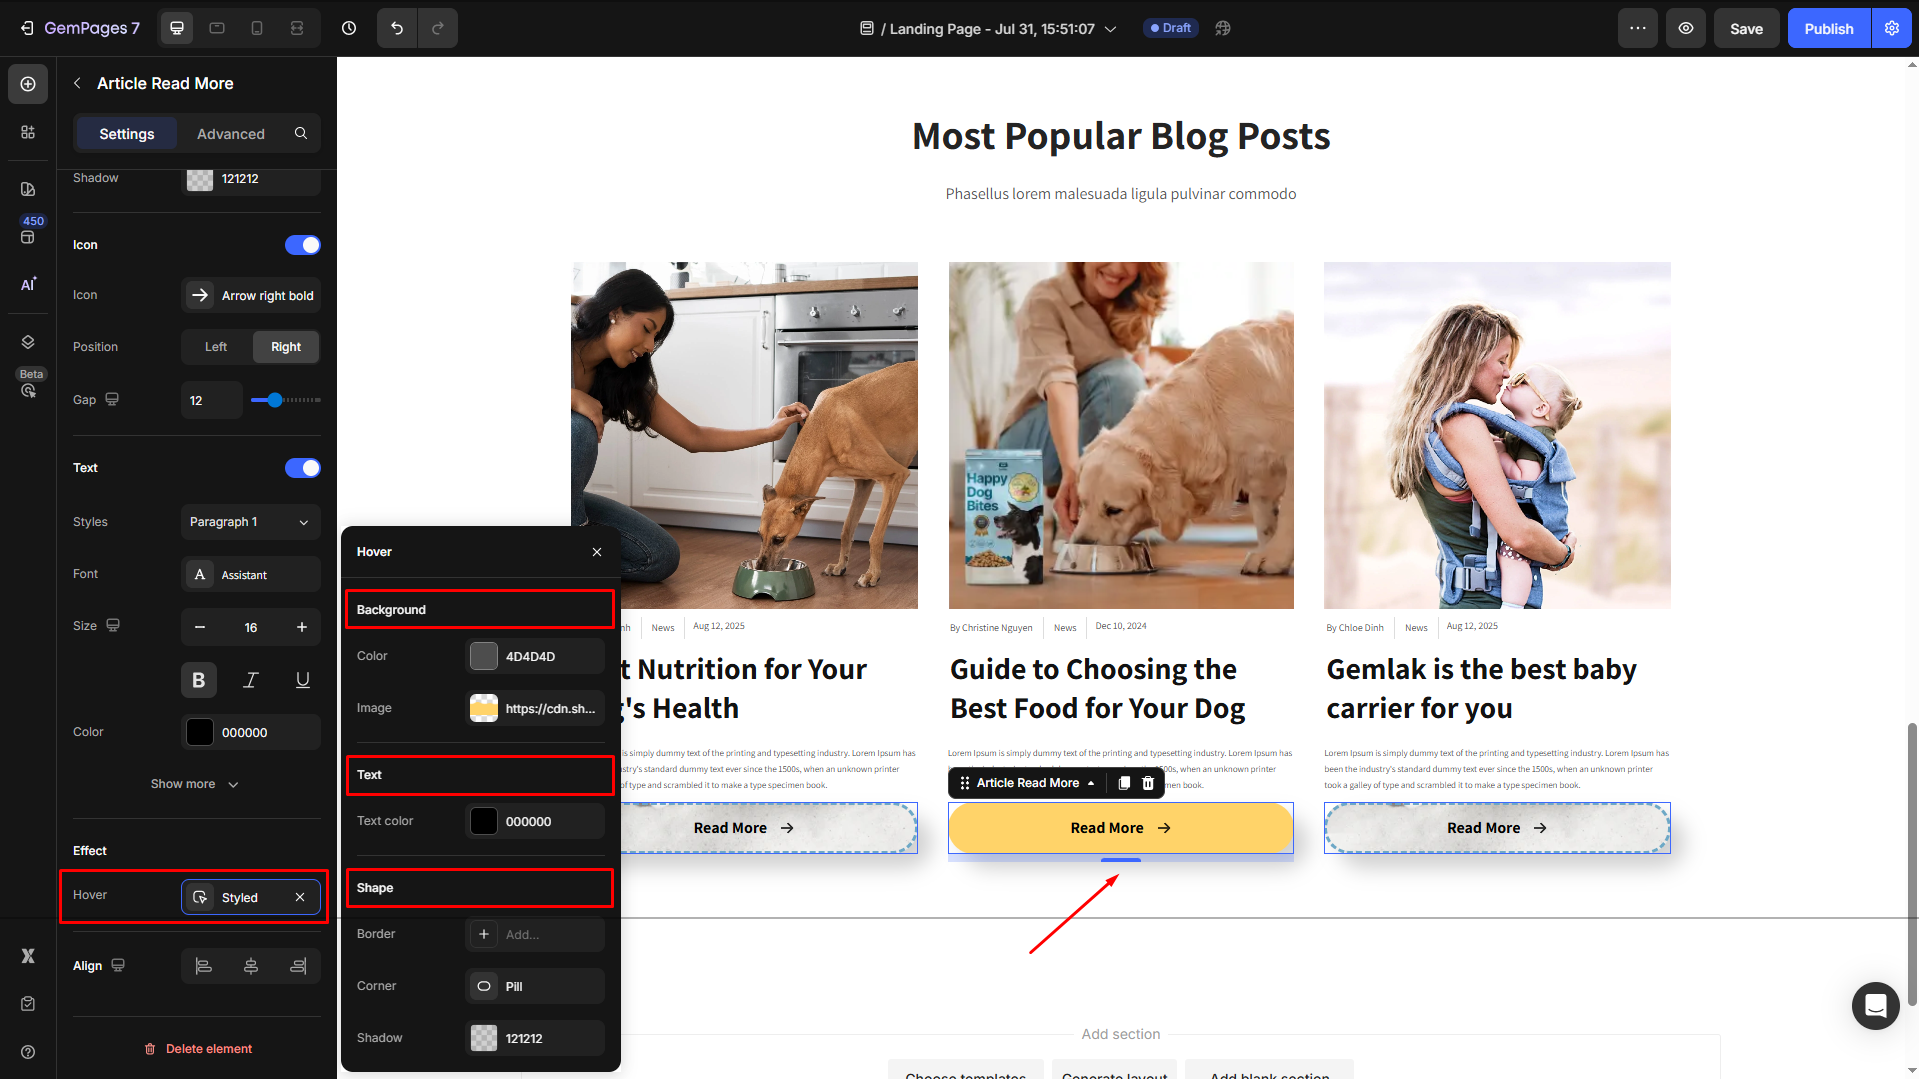Open Hover background color 4D4D4D swatch

(484, 656)
